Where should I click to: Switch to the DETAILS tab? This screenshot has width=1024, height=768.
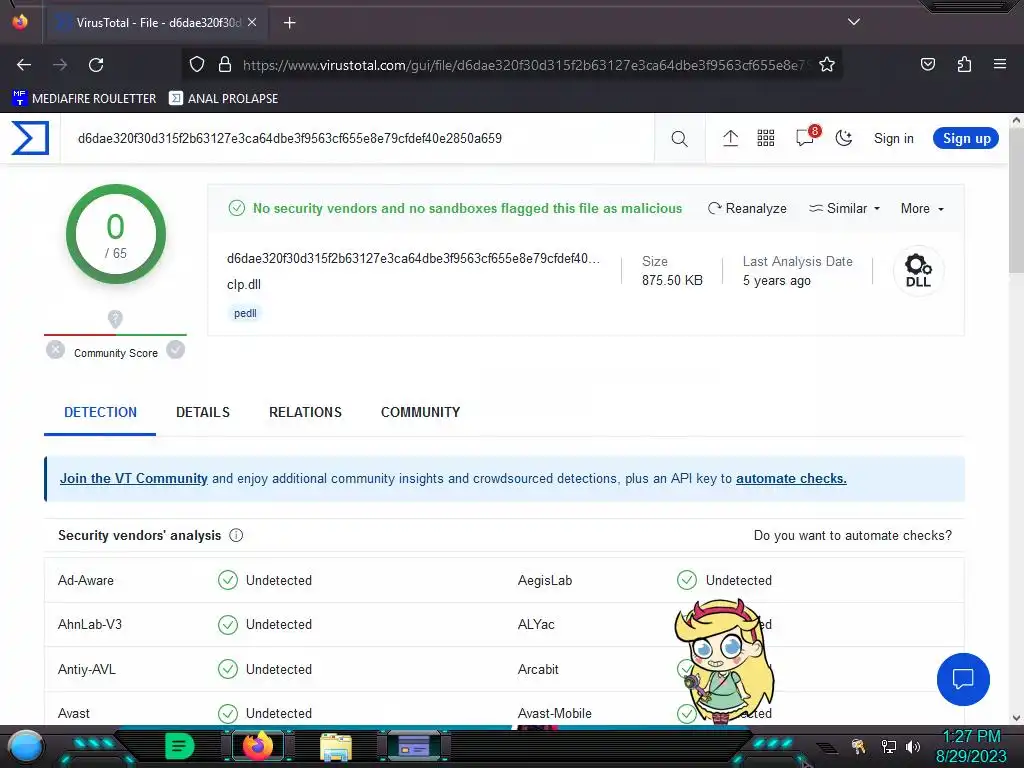(x=202, y=412)
